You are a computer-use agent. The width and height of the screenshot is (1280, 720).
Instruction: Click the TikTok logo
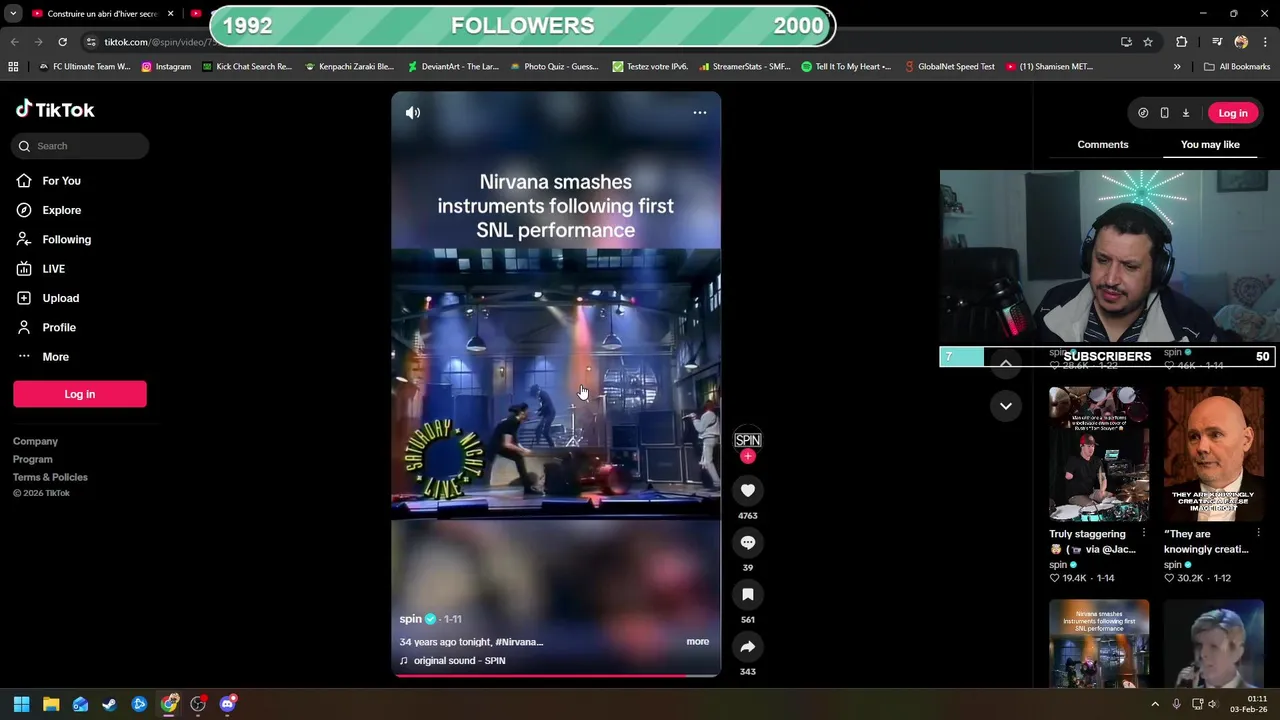[x=55, y=109]
